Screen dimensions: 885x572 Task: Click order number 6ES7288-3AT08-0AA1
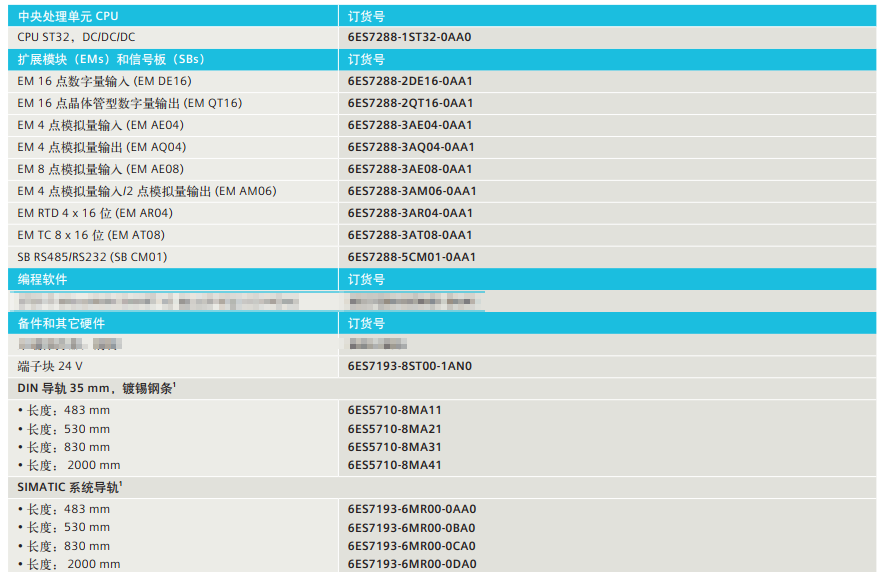[410, 235]
